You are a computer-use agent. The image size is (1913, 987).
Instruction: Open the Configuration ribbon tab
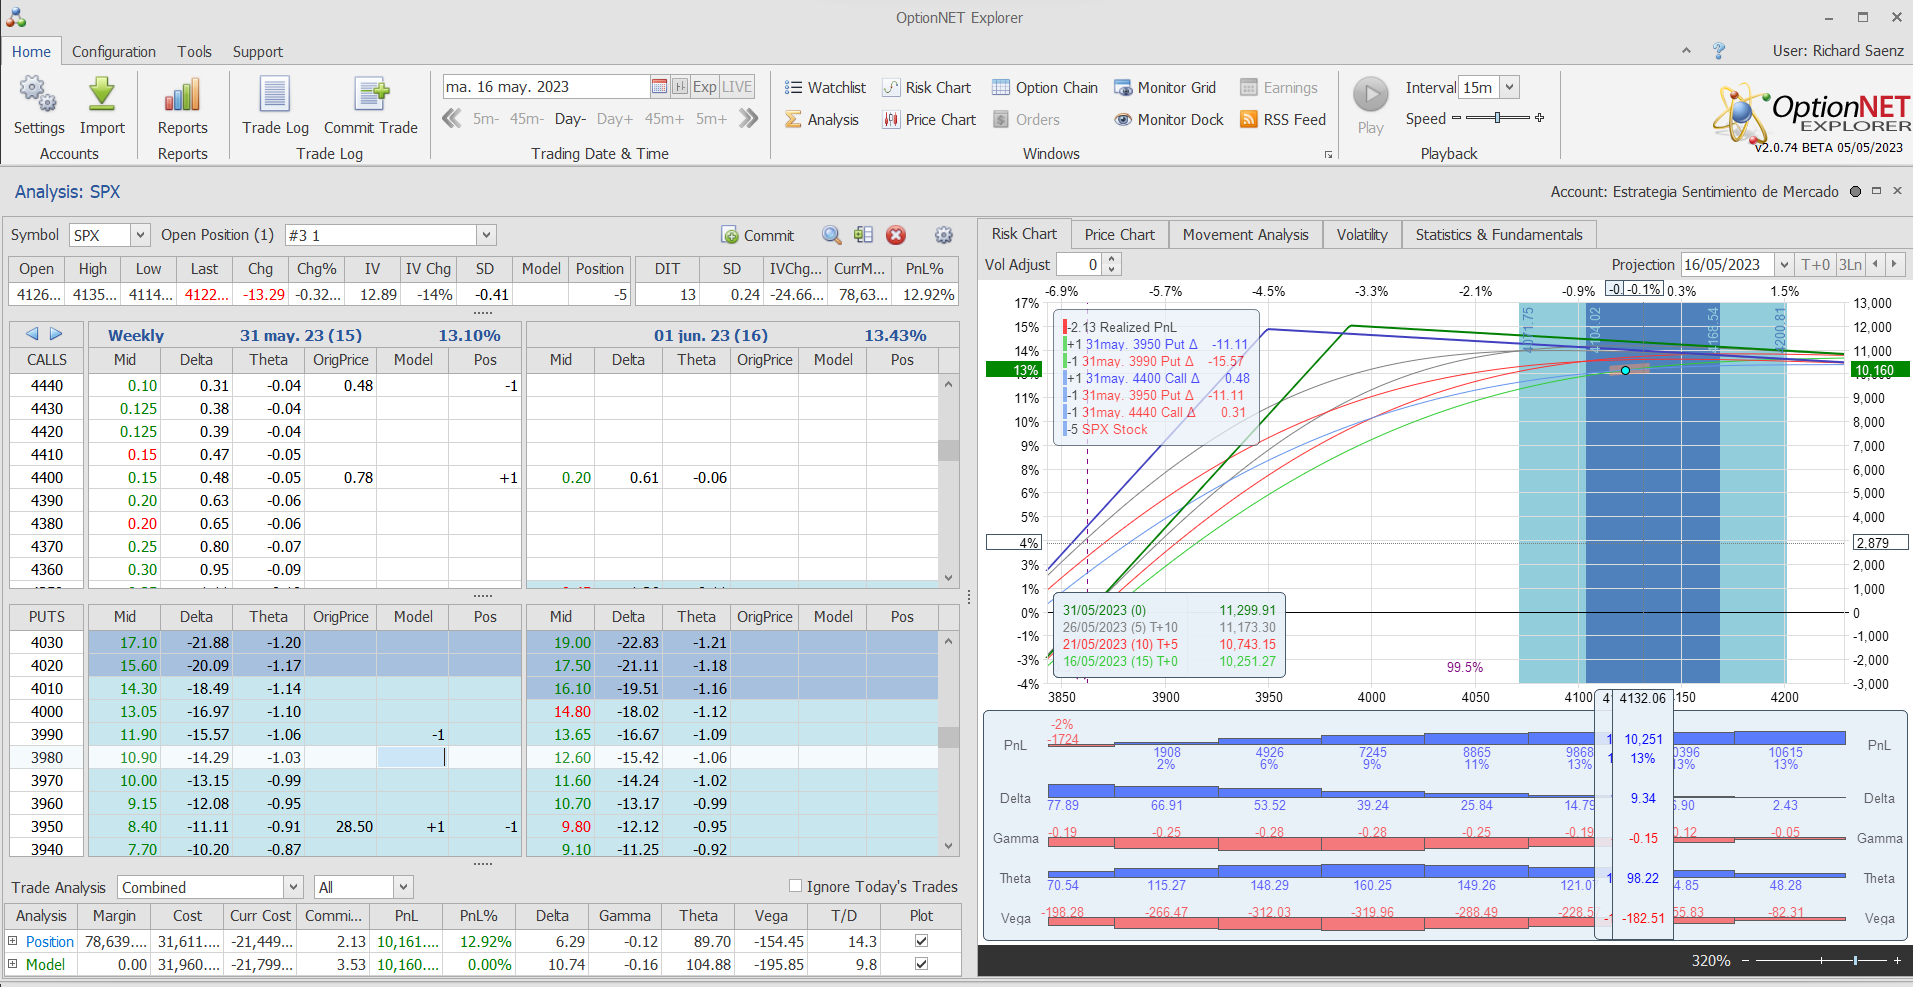(114, 52)
